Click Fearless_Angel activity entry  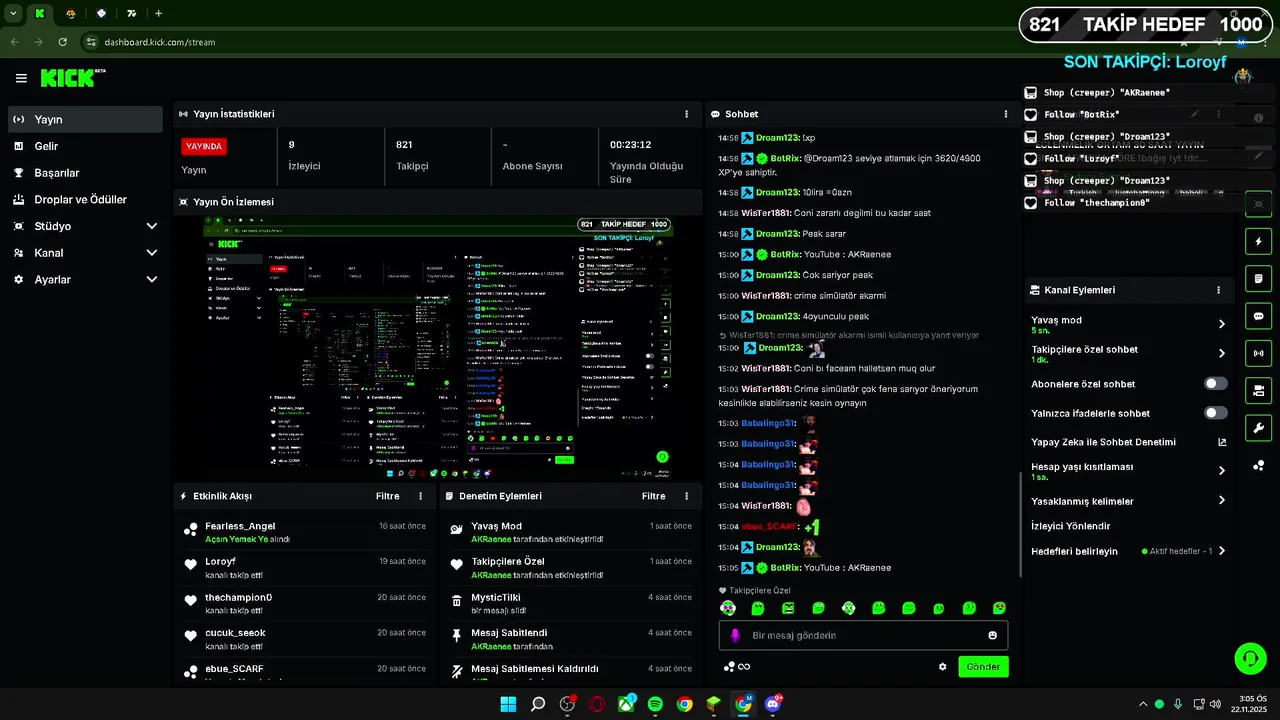coord(306,532)
